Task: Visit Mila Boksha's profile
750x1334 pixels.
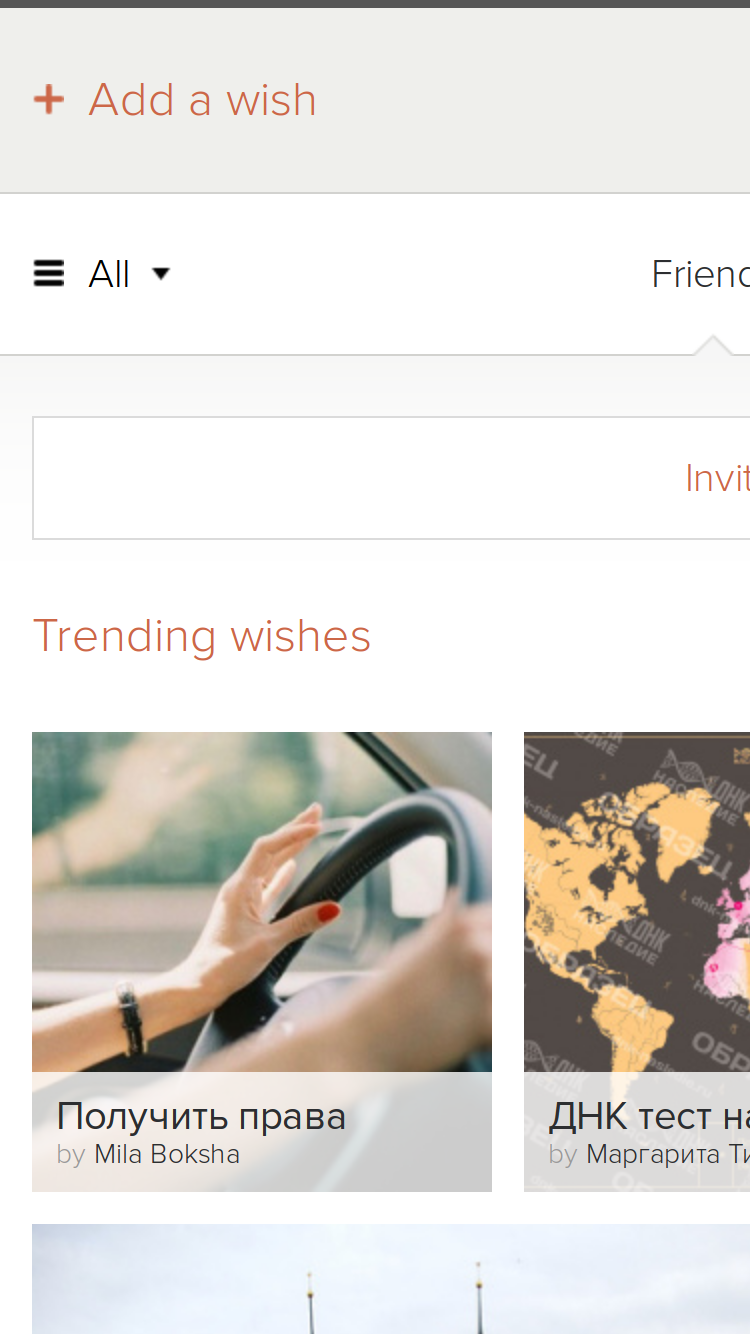Action: point(167,1154)
